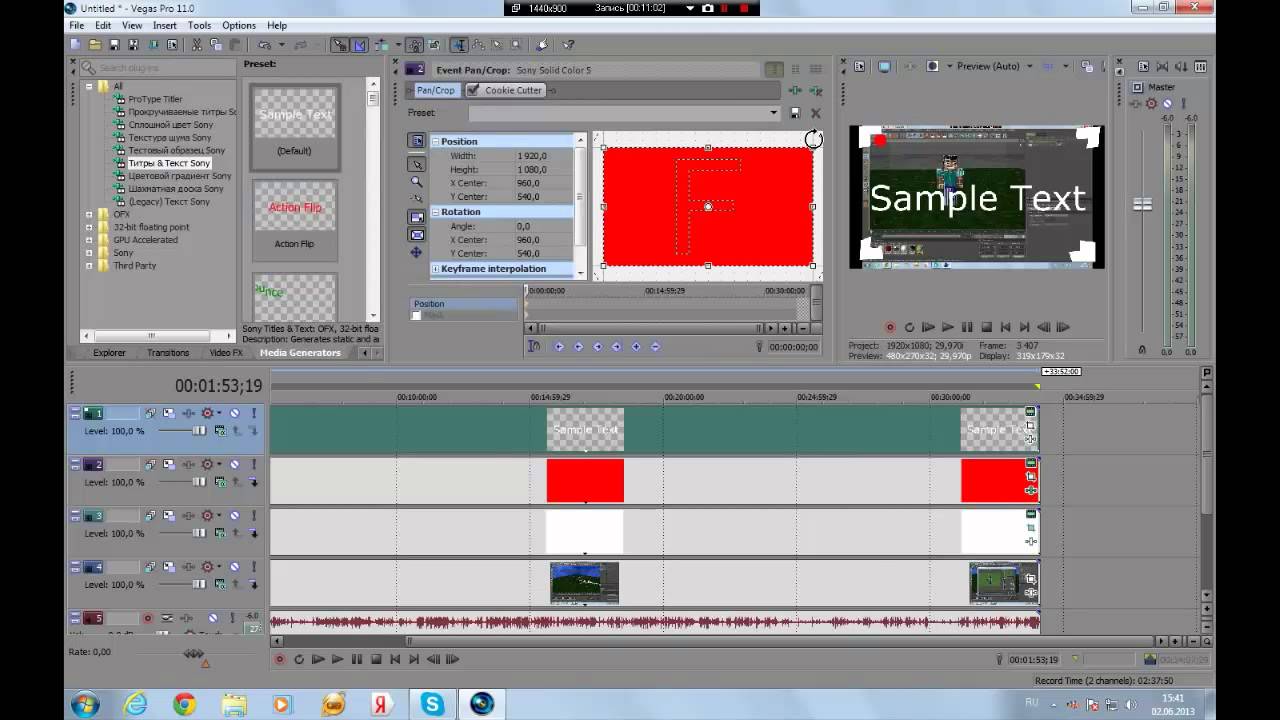Image resolution: width=1280 pixels, height=720 pixels.
Task: Collapse the All folder in the plug-in tree
Action: (89, 86)
